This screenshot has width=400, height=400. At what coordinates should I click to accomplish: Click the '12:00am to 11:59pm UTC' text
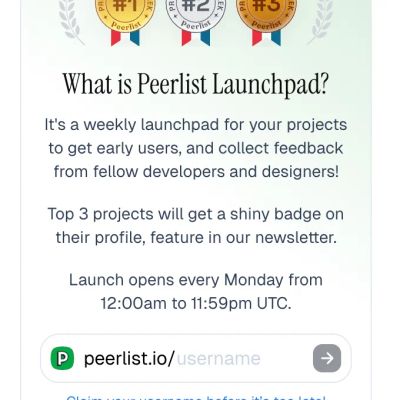tap(196, 303)
